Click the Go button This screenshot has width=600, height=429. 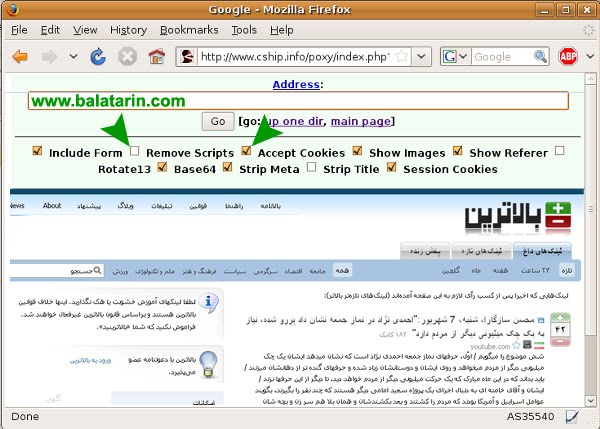[218, 121]
